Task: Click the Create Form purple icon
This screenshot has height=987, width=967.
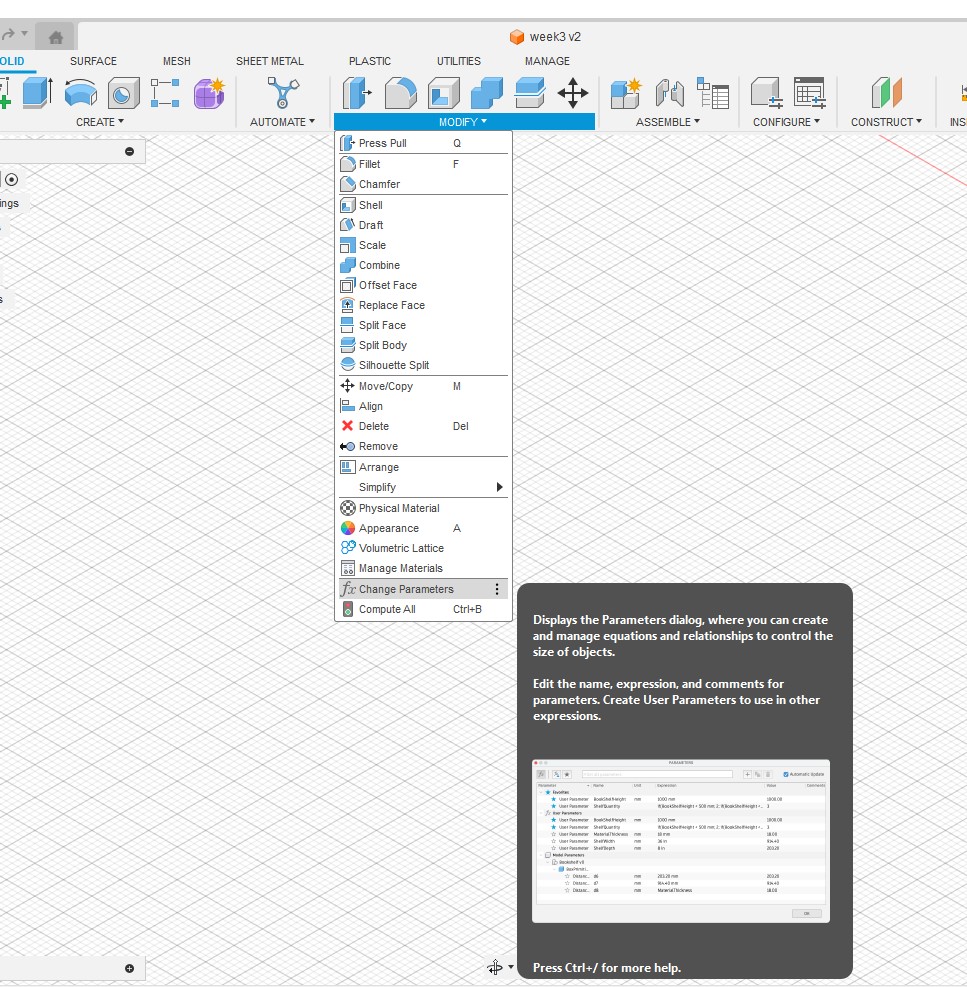Action: (209, 93)
